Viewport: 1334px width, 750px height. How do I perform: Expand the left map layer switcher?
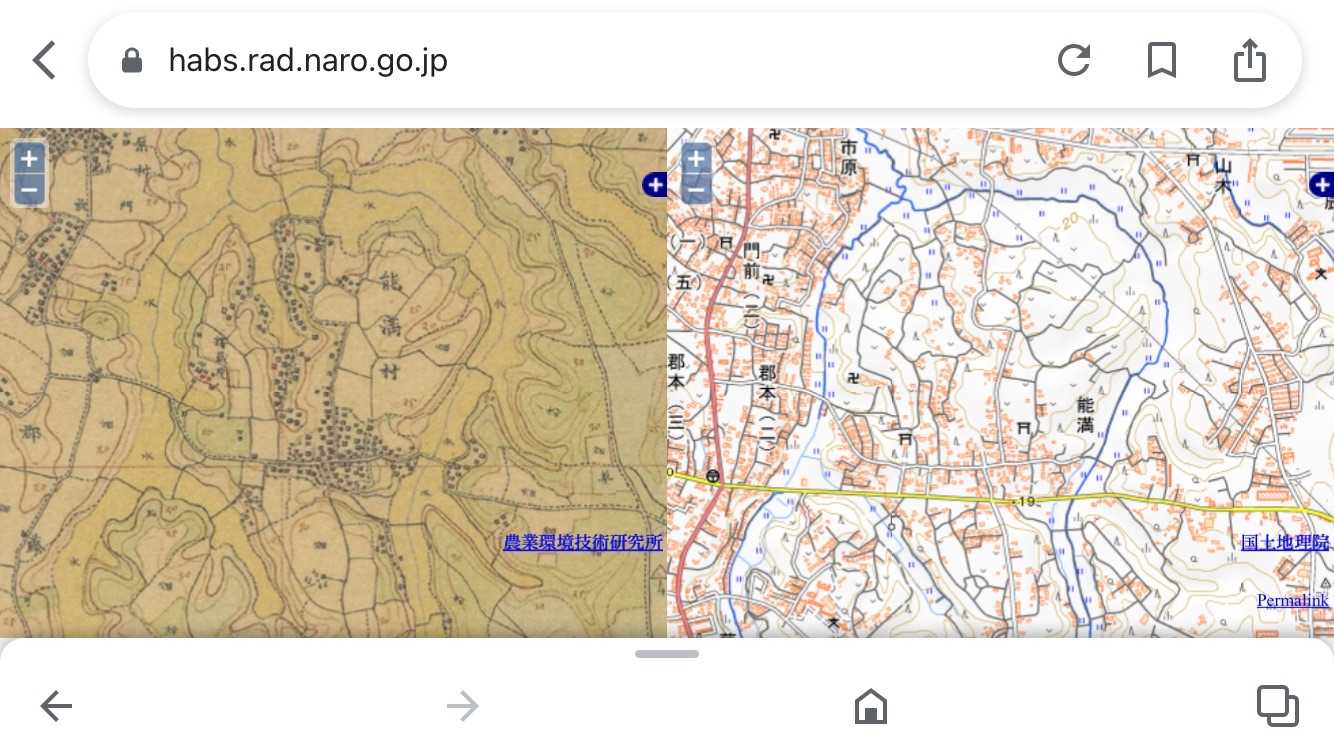(655, 184)
